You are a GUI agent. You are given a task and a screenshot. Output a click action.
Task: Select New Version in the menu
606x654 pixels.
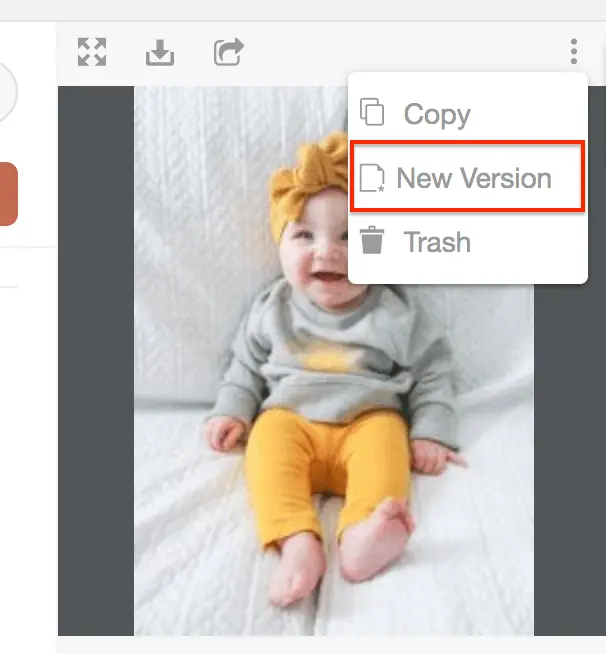pyautogui.click(x=467, y=178)
